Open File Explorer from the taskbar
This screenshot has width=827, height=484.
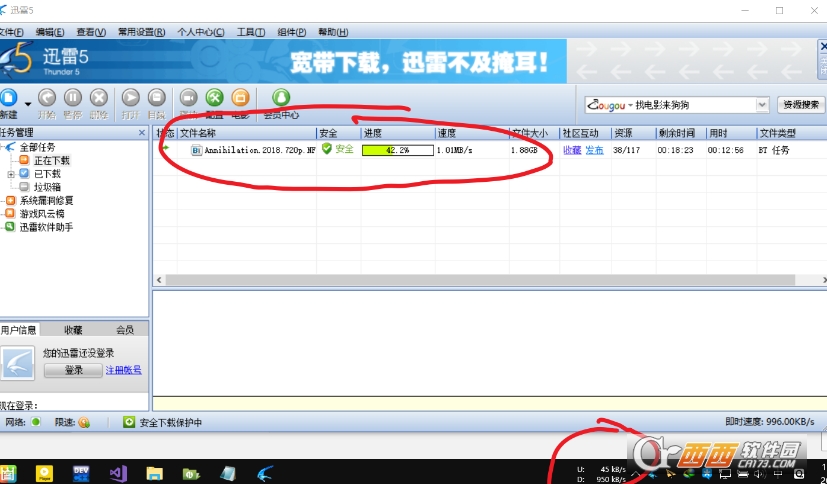155,473
